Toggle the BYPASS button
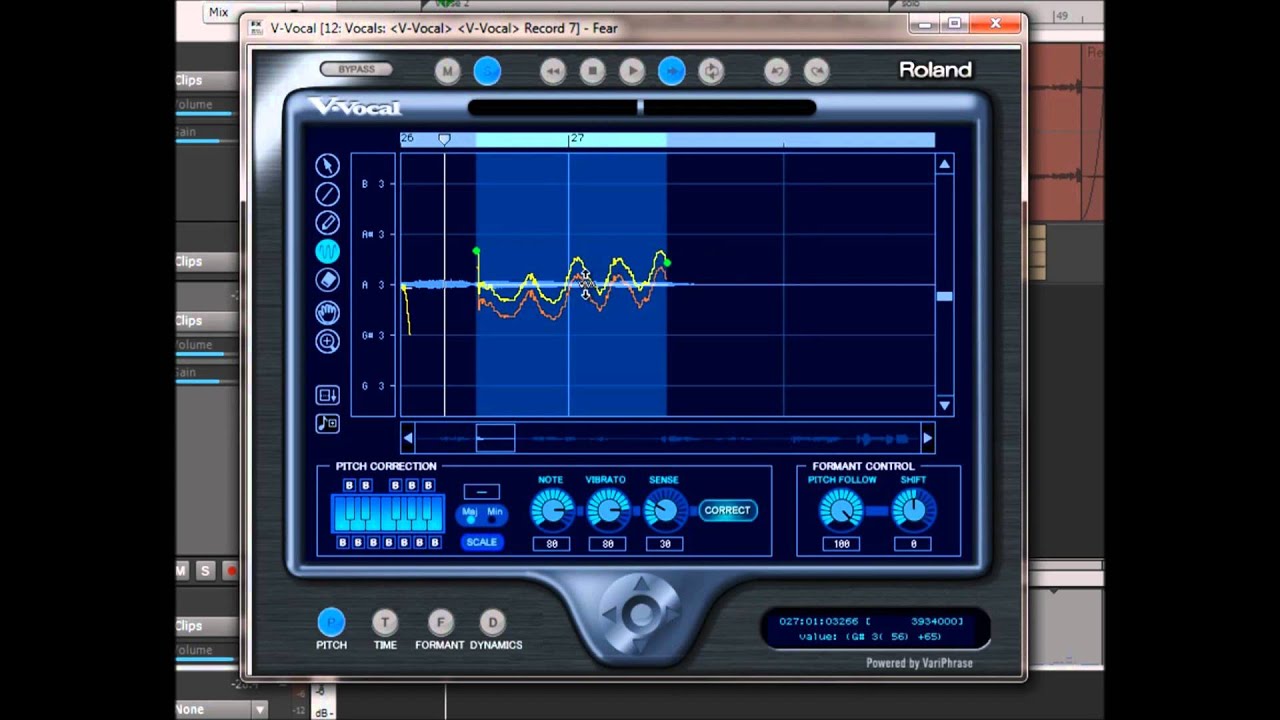 [356, 69]
